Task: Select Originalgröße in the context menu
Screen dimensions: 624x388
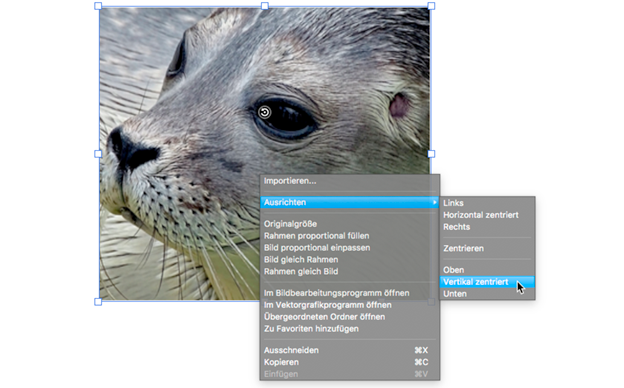Action: (x=350, y=224)
